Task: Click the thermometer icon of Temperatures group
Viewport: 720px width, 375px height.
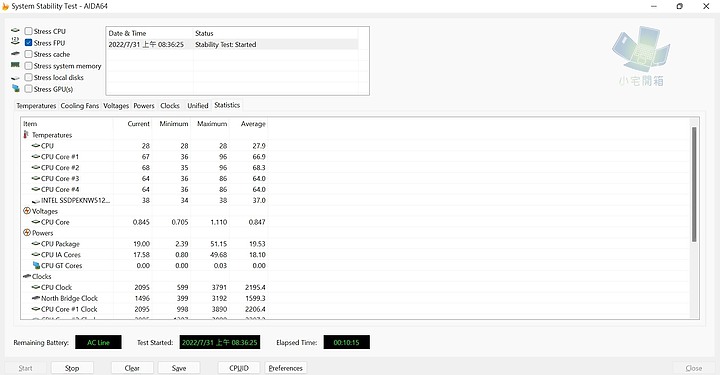Action: 26,134
